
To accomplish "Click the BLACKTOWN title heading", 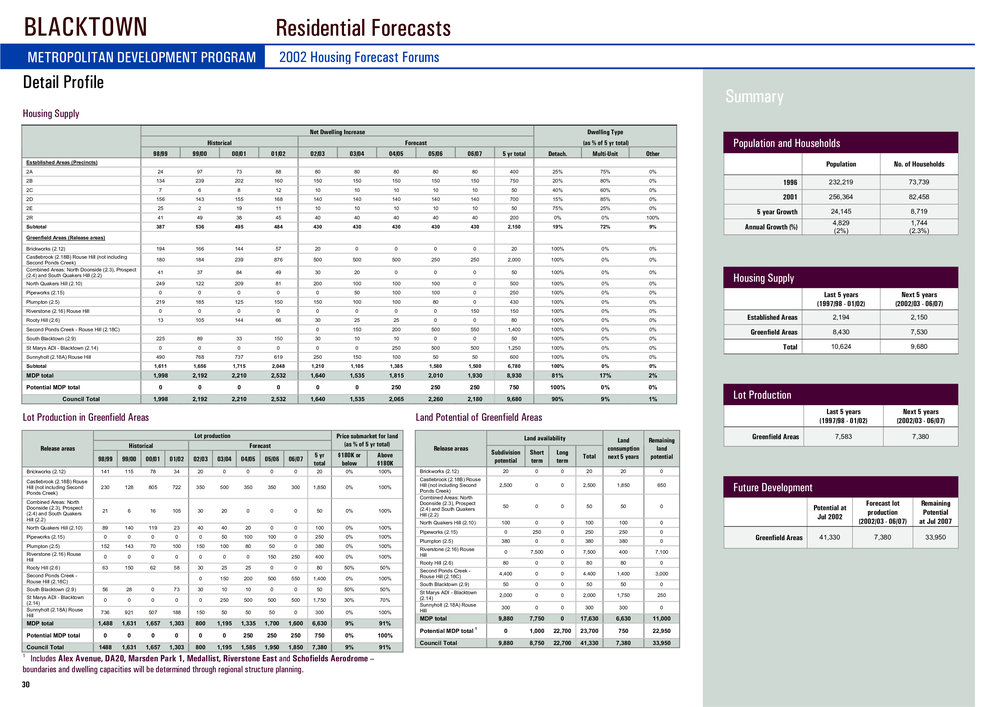I will pos(85,27).
